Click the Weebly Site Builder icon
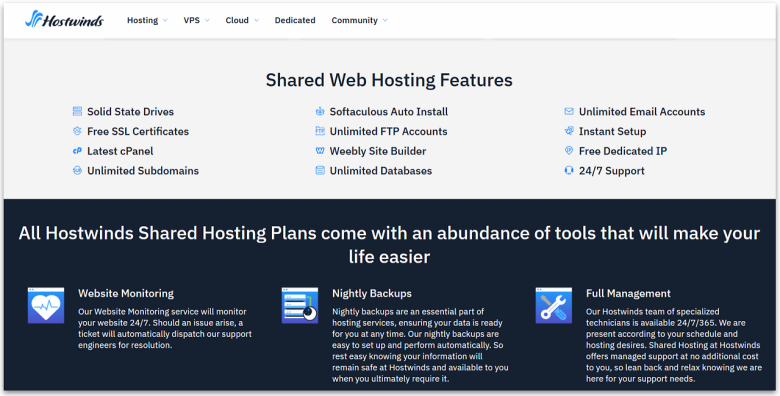 [x=320, y=151]
